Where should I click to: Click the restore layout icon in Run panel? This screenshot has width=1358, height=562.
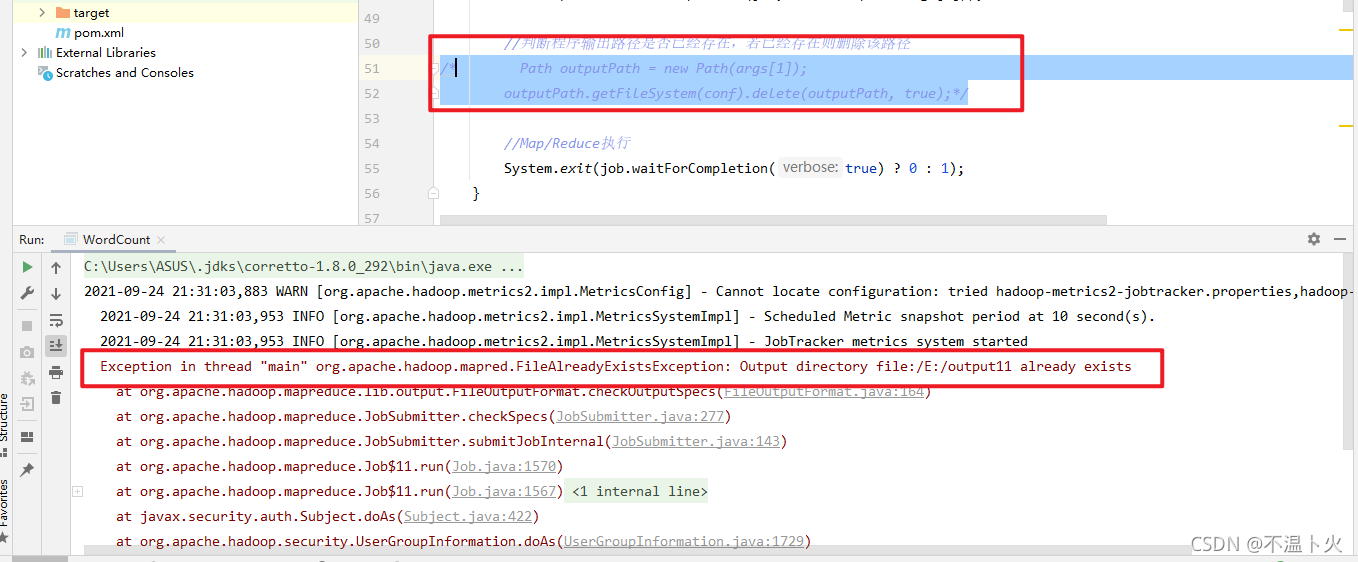click(27, 437)
